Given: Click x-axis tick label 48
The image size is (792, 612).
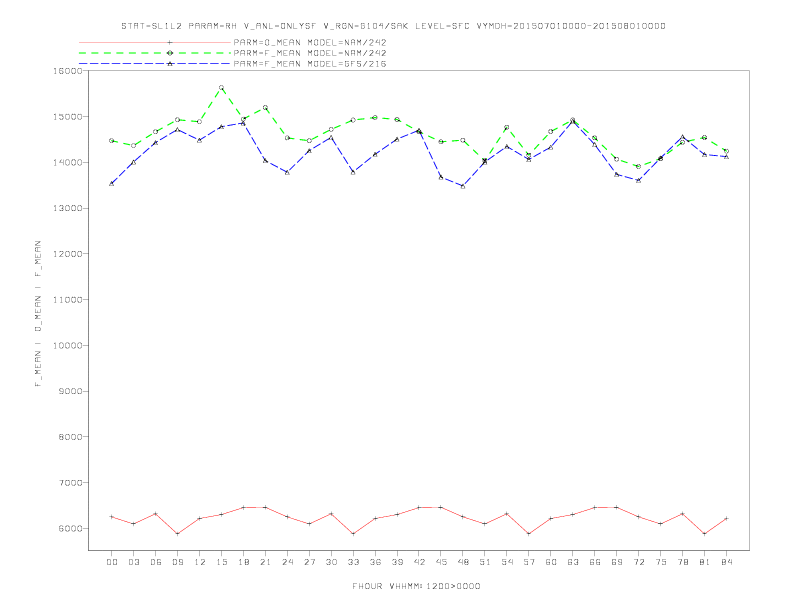Looking at the screenshot, I should [463, 562].
